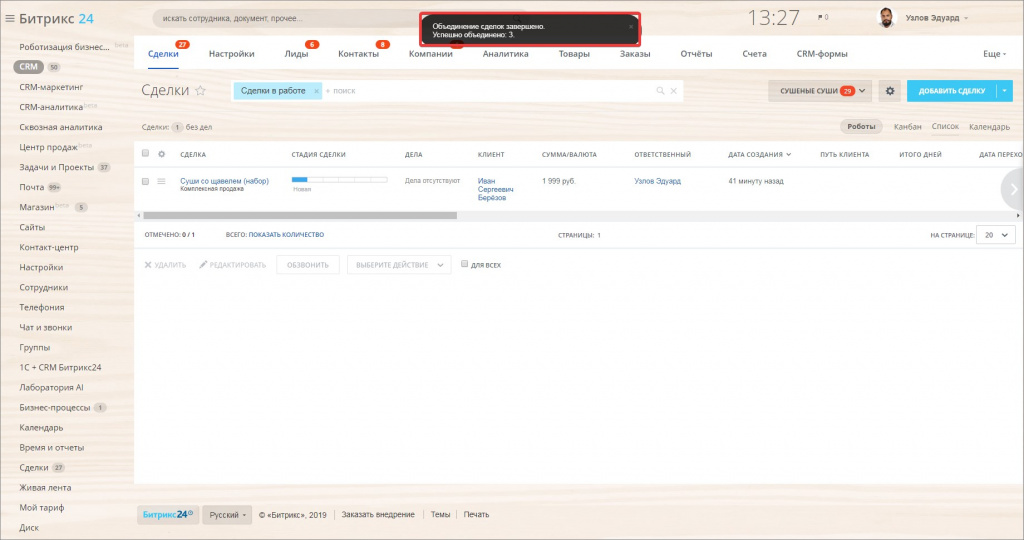Screen dimensions: 1024x540
Task: Open the Счета tab
Action: (754, 54)
